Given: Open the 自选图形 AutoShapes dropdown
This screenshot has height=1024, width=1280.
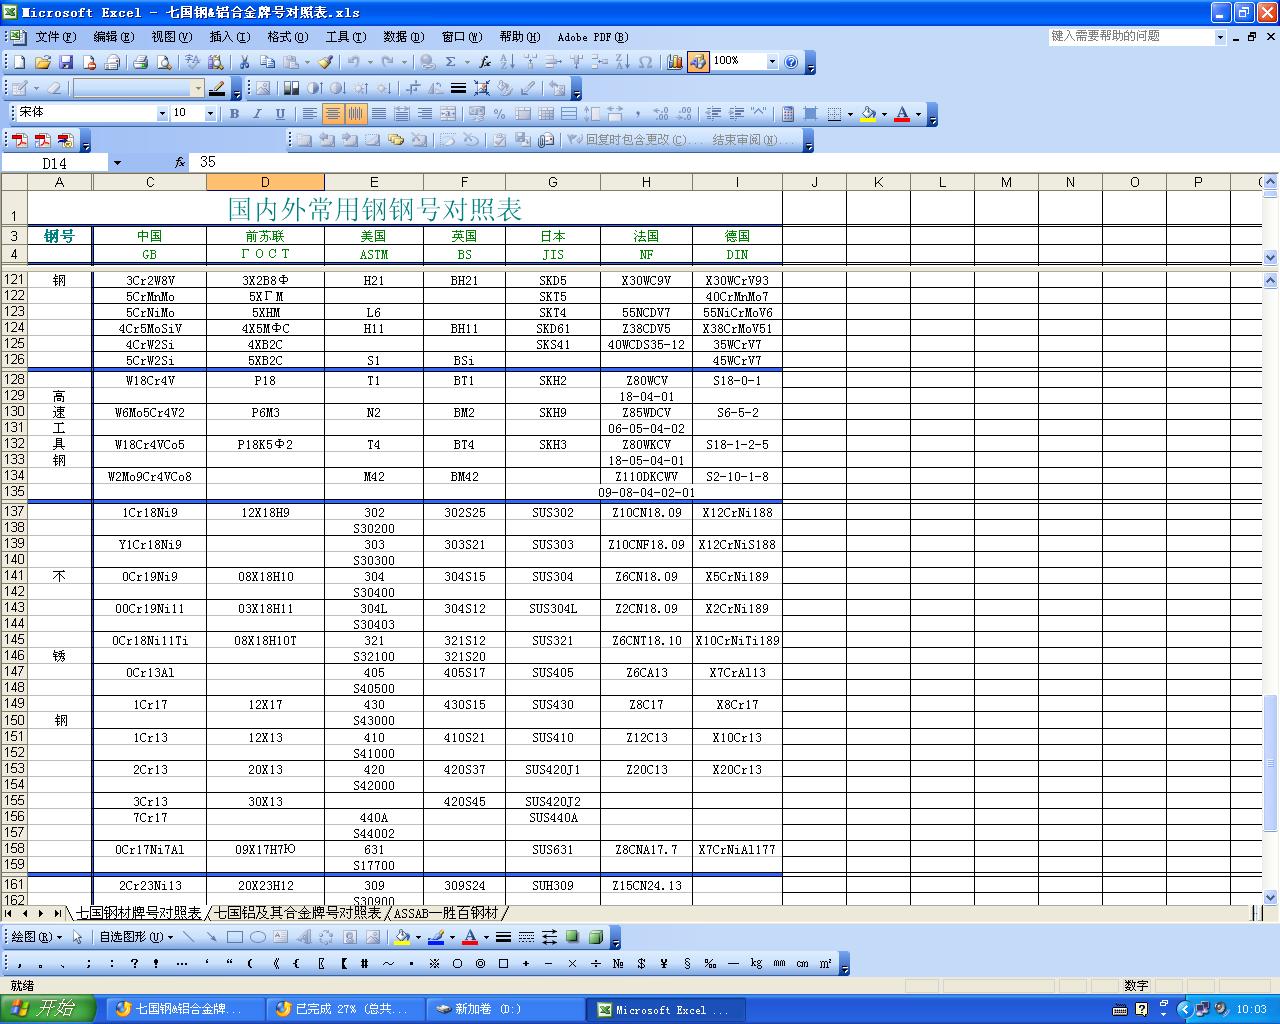Looking at the screenshot, I should (136, 937).
